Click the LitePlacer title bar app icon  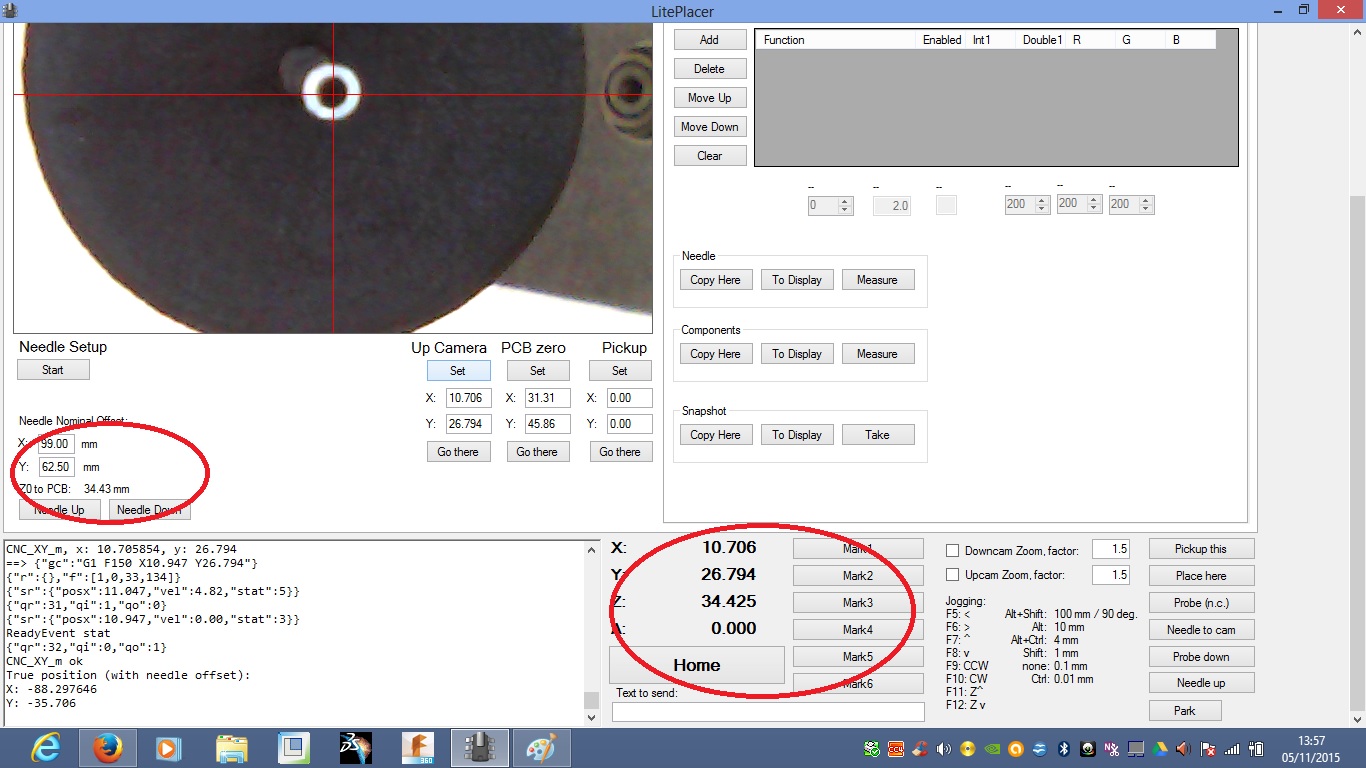[x=10, y=10]
